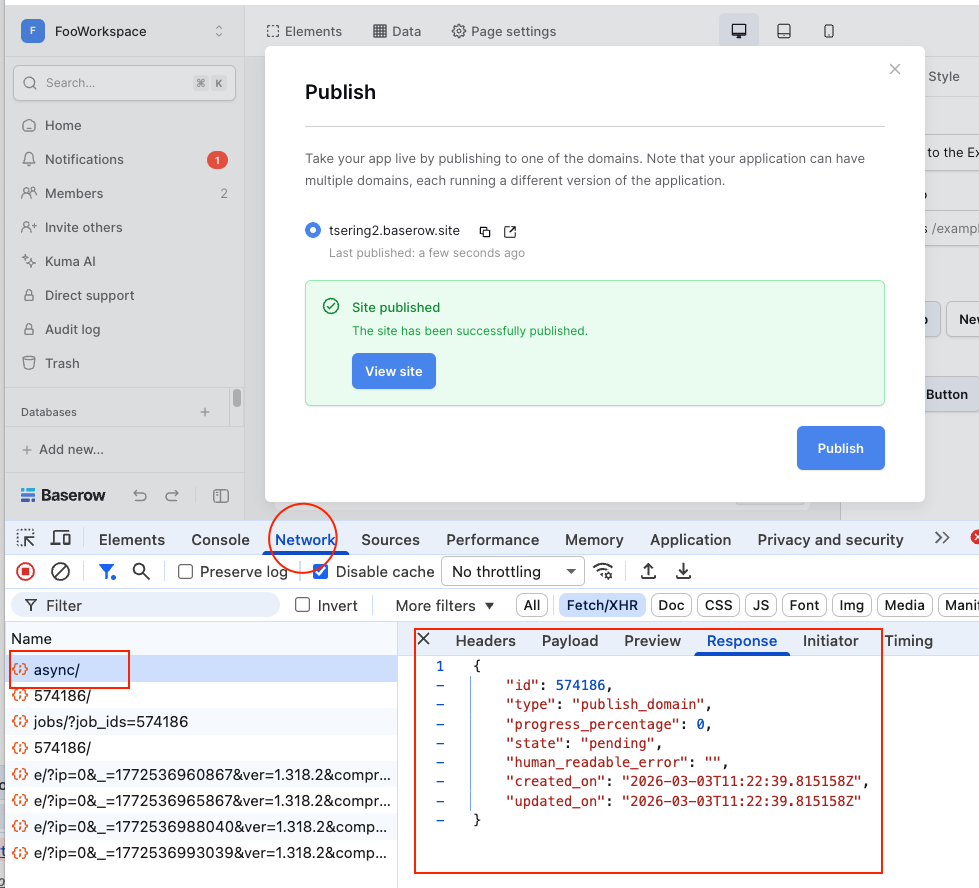
Task: Click the DevTools inspect element picker icon
Action: (26, 539)
